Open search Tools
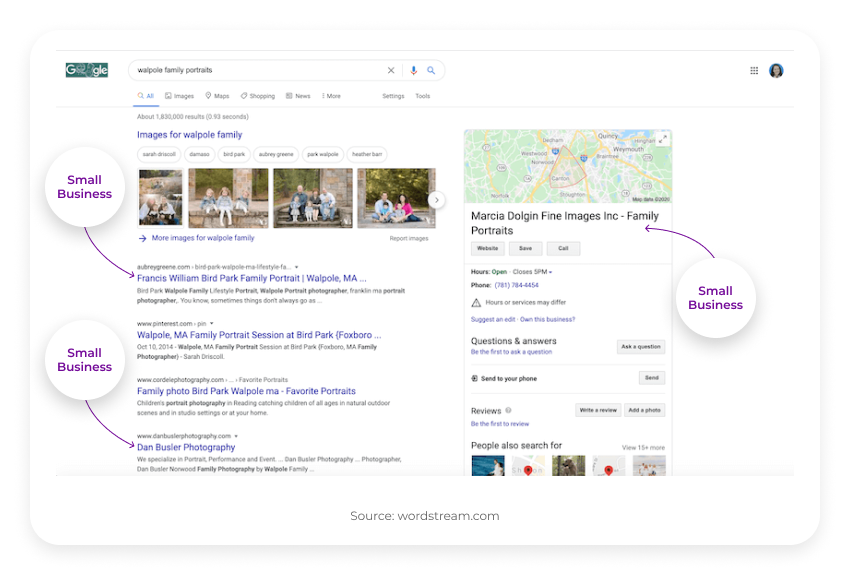The height and width of the screenshot is (575, 850). coord(423,96)
